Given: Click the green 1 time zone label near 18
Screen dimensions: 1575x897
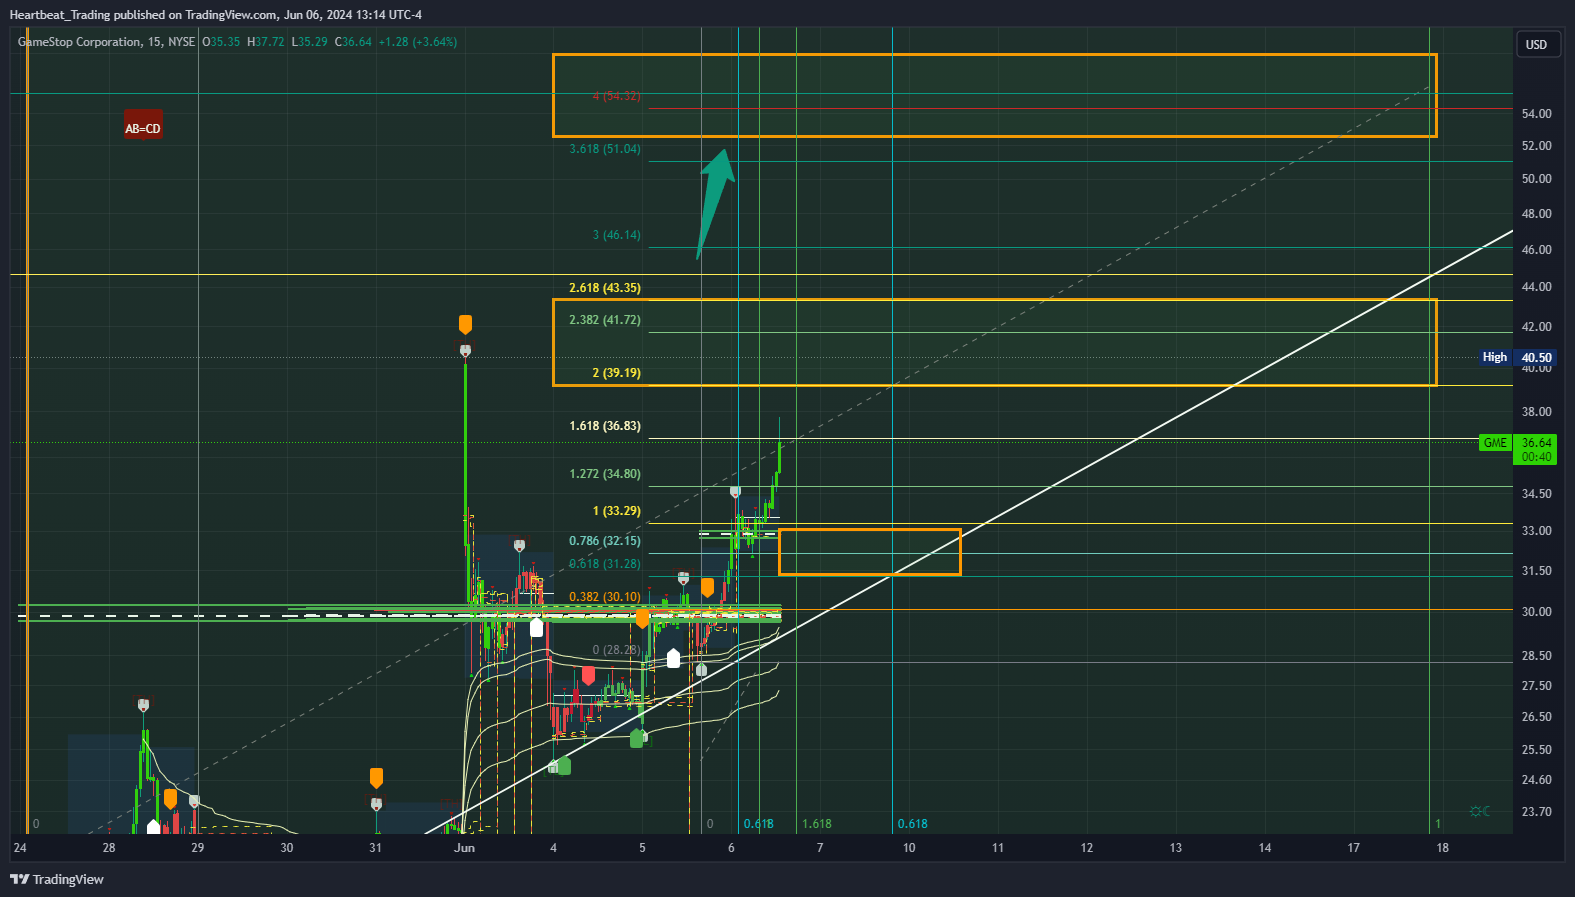Looking at the screenshot, I should [x=1438, y=824].
